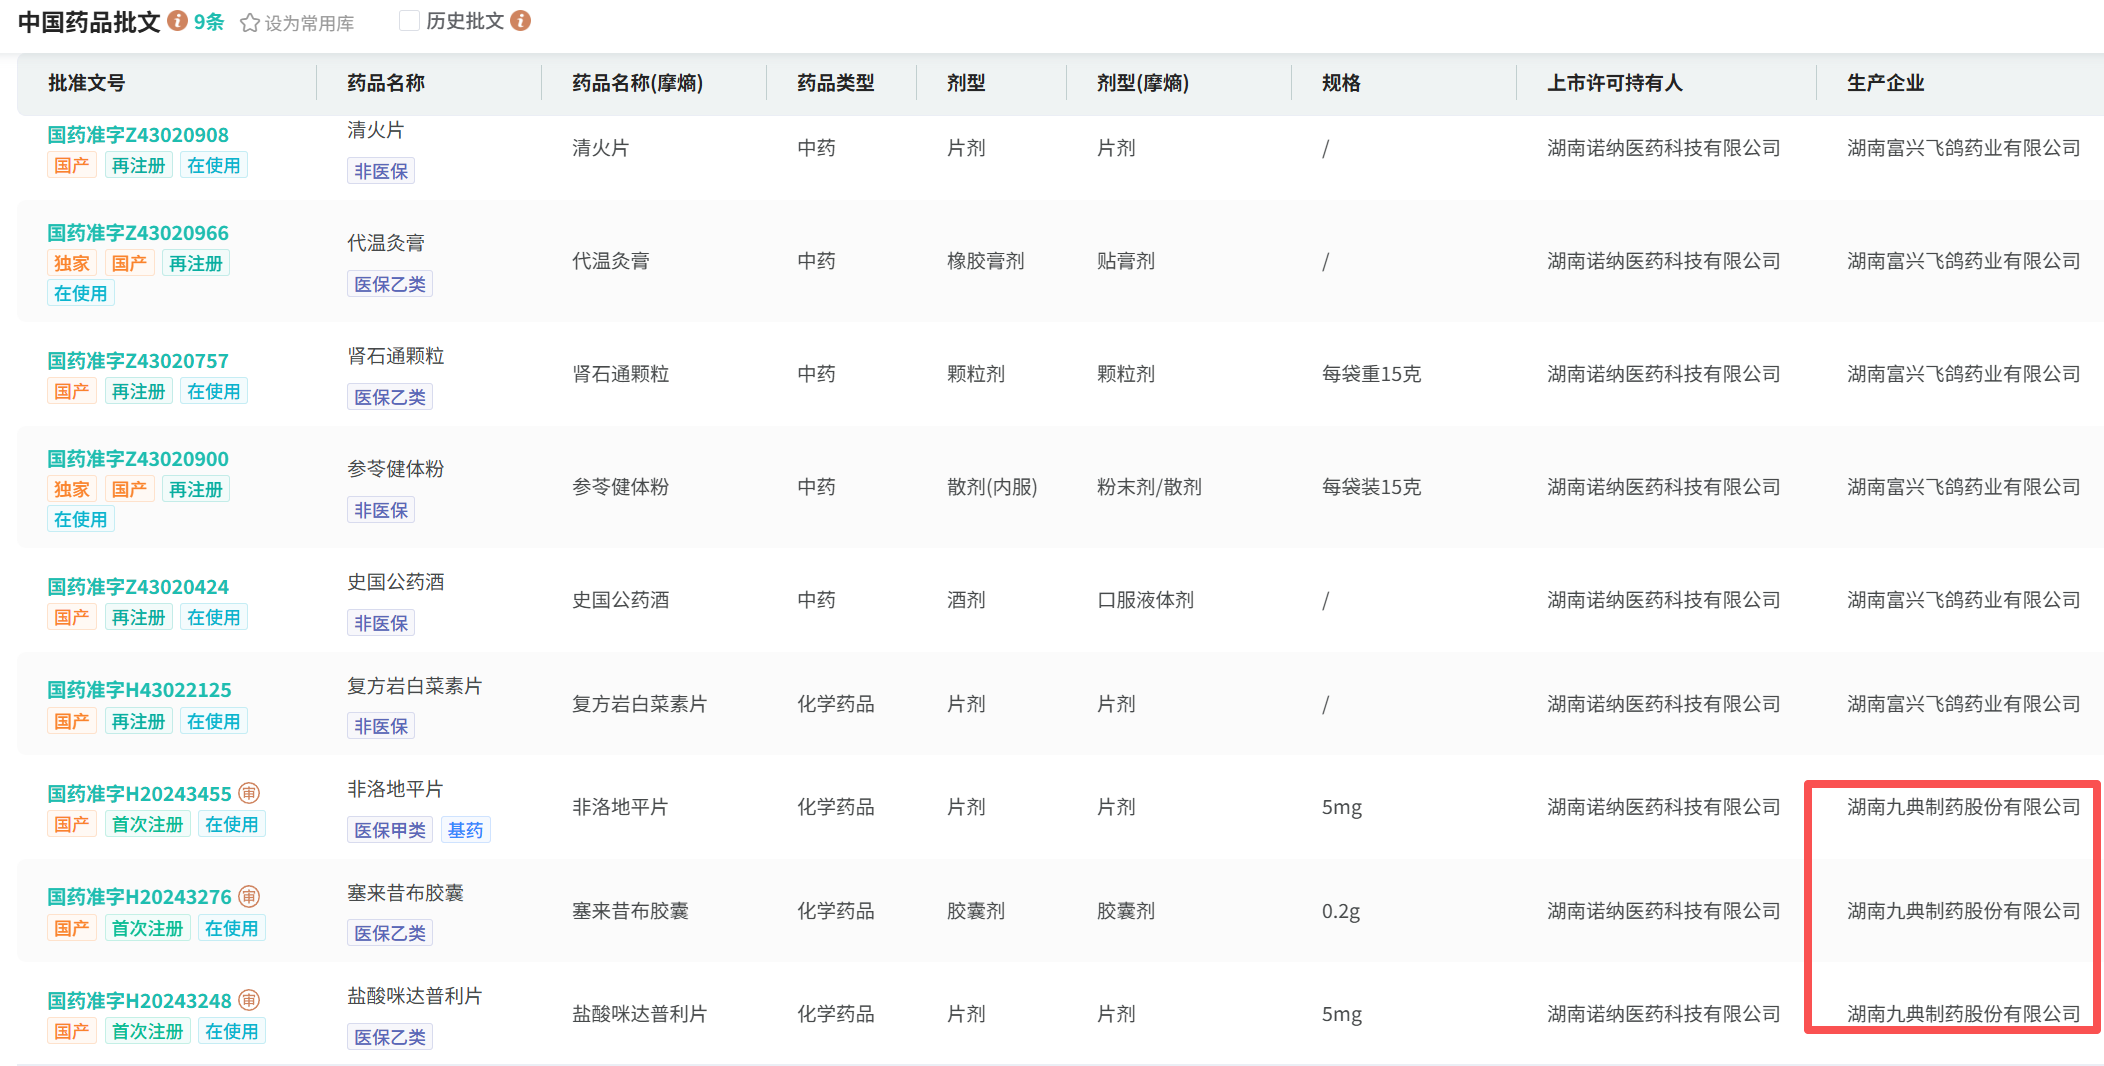Click 湖南九典制药股份有限公司 in the 非洛地平片 row
The height and width of the screenshot is (1066, 2104).
coord(1964,807)
